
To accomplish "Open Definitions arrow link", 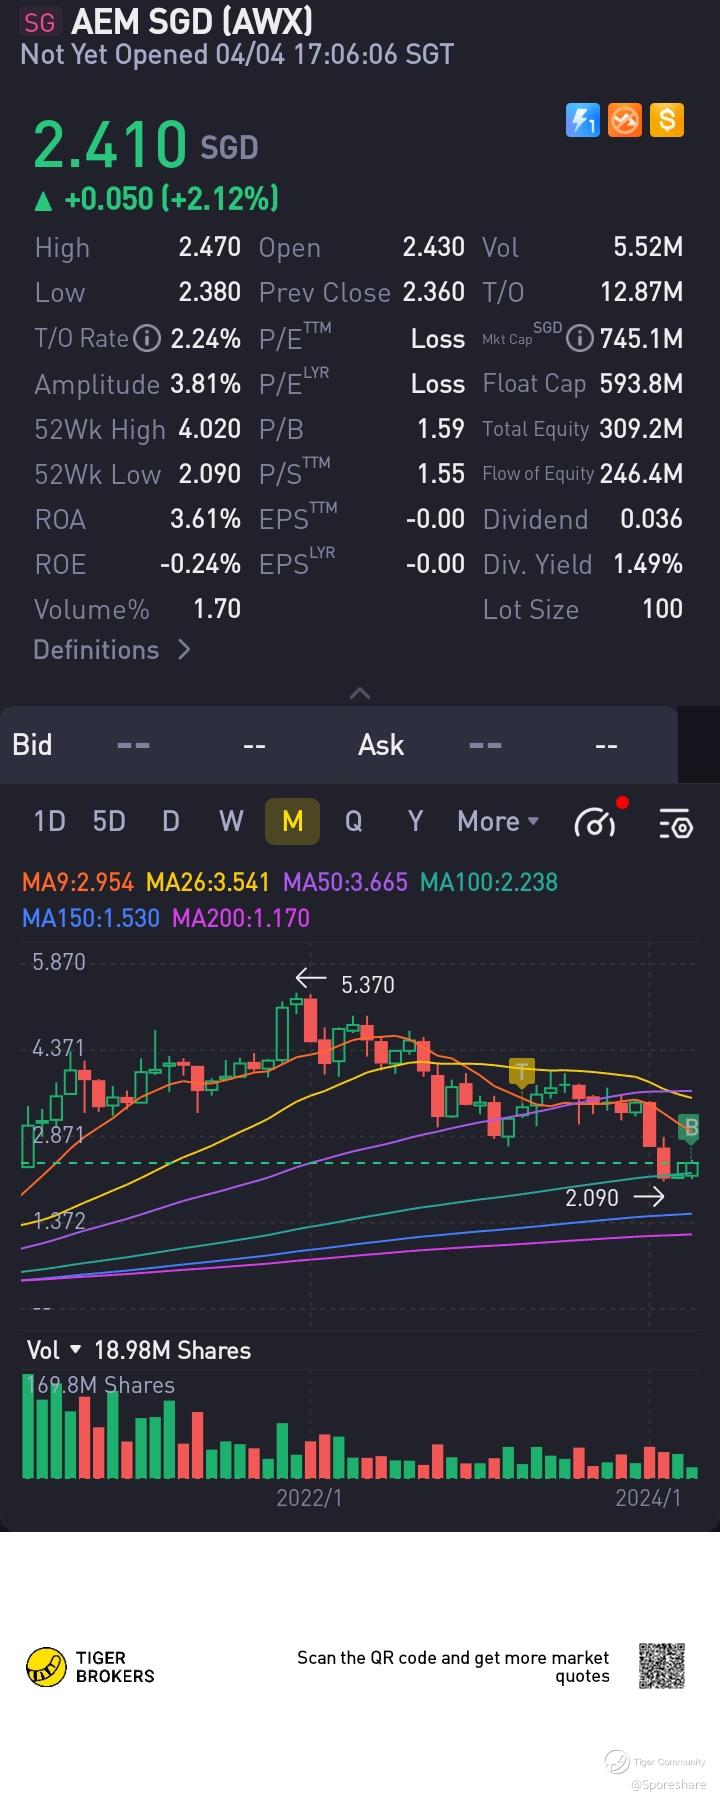I will click(x=112, y=650).
